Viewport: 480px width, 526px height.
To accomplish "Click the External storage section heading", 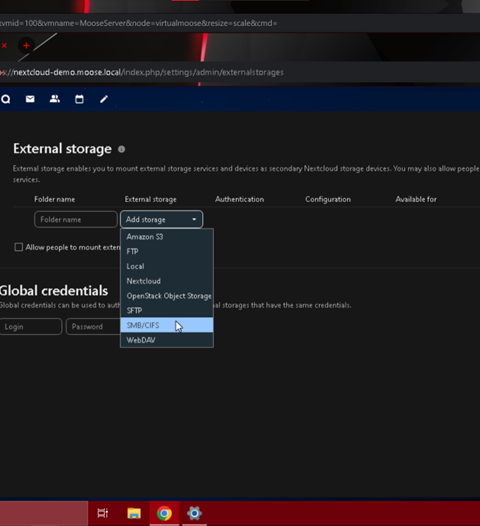I will coord(62,149).
